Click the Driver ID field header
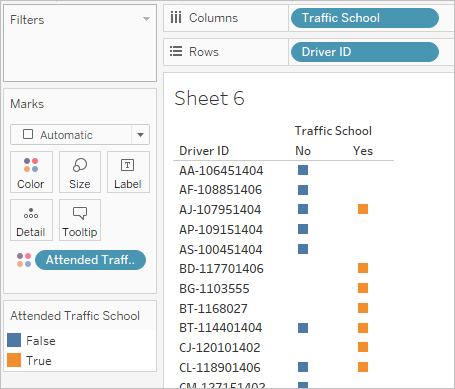The height and width of the screenshot is (389, 455). 204,151
